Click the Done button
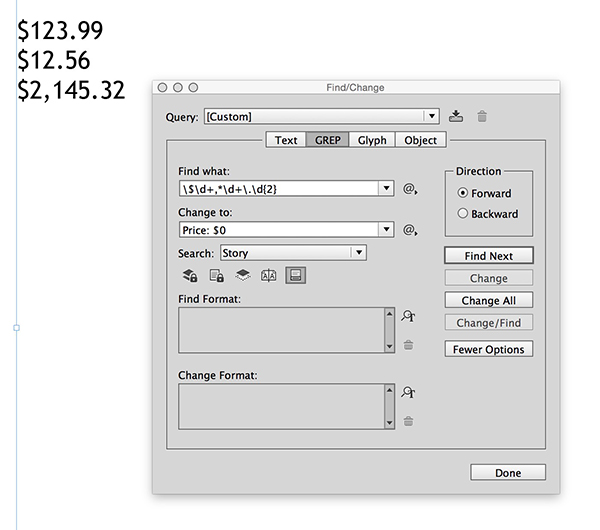 point(508,473)
